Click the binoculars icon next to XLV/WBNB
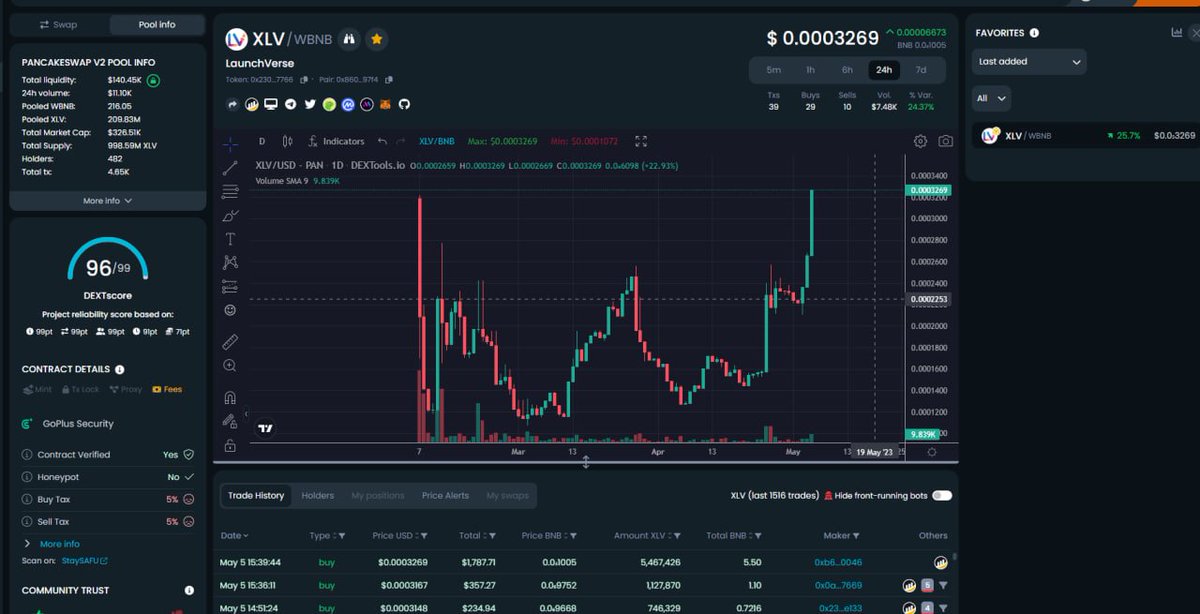The height and width of the screenshot is (614, 1200). point(350,39)
